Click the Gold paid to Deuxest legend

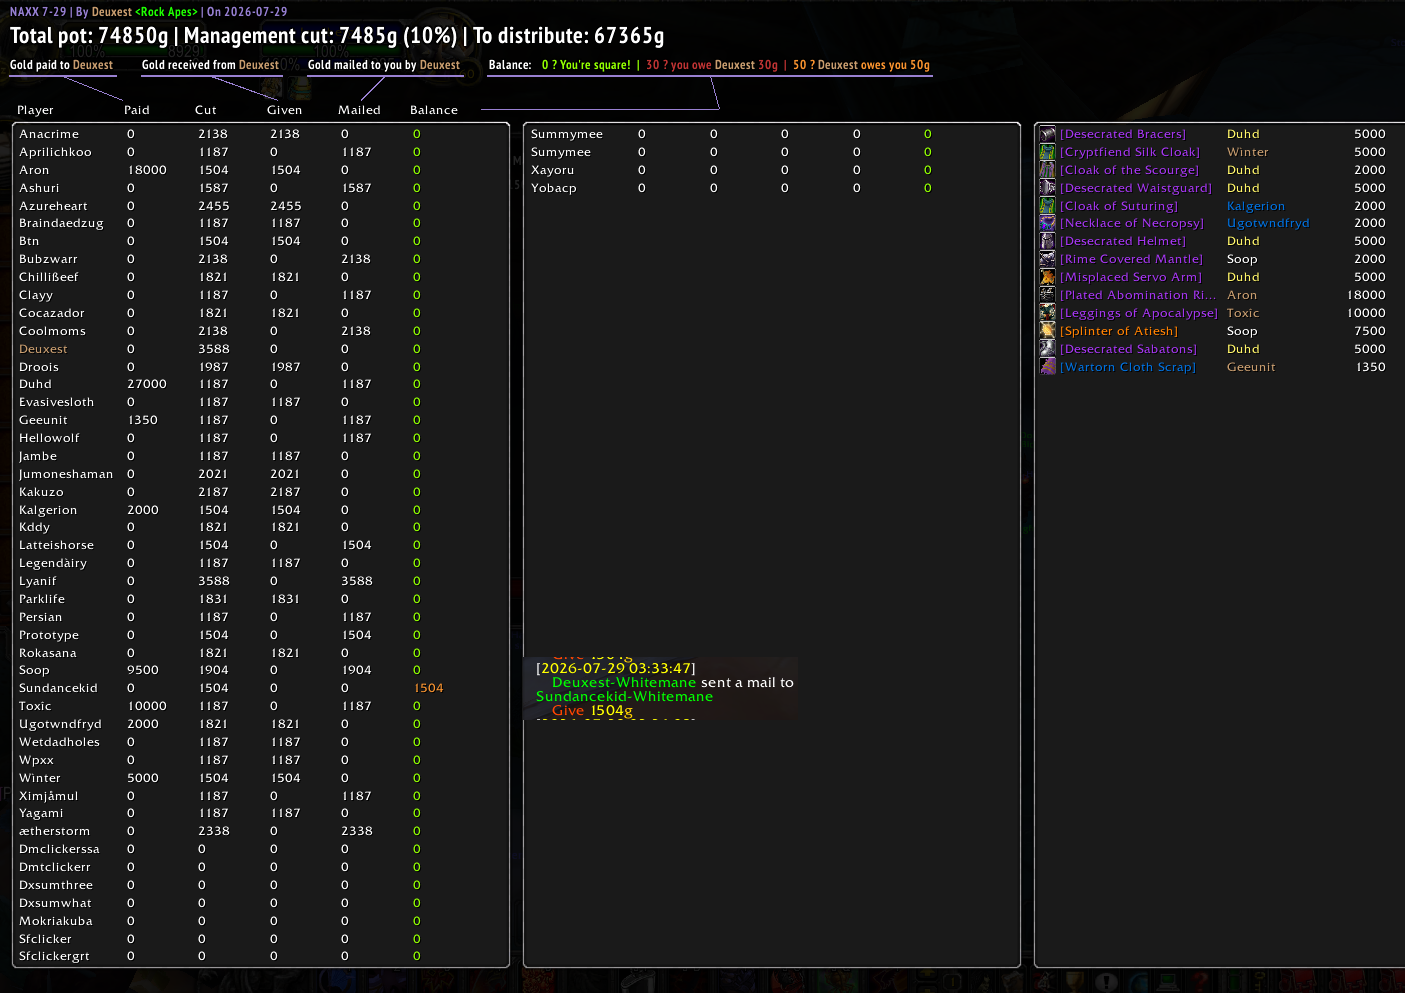[62, 65]
